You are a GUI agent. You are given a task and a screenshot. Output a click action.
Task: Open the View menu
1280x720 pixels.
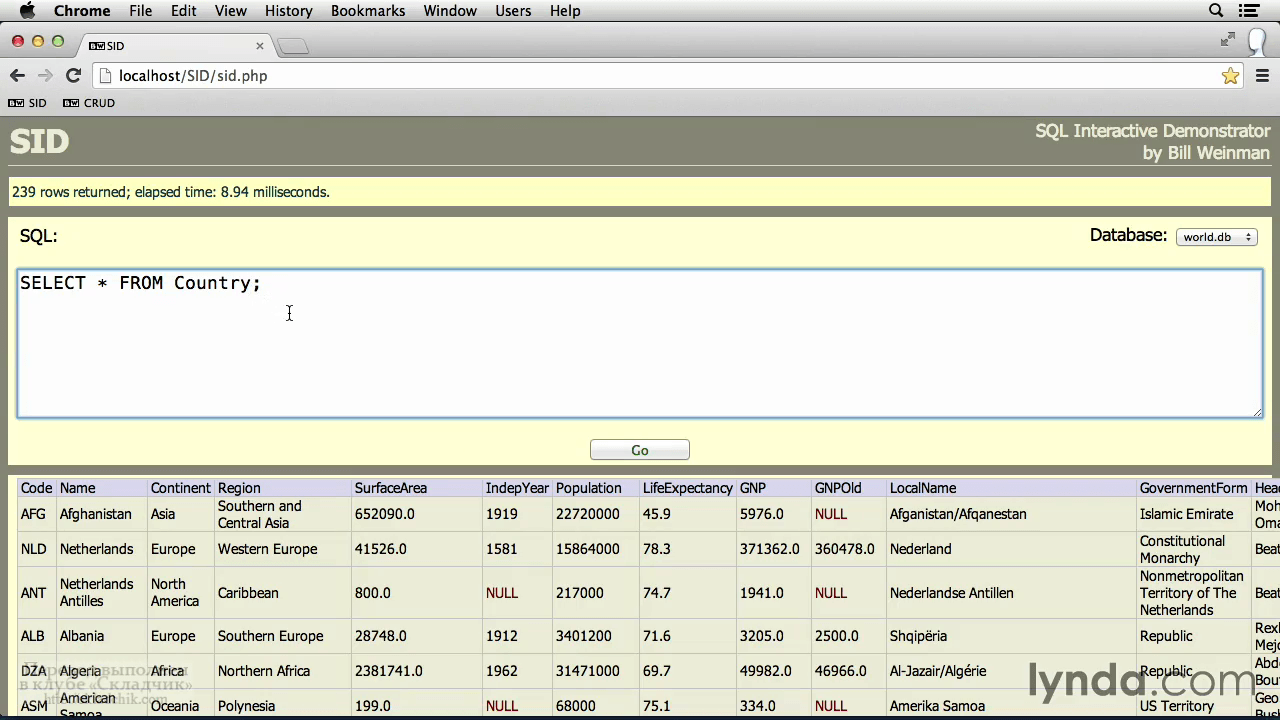pyautogui.click(x=231, y=11)
